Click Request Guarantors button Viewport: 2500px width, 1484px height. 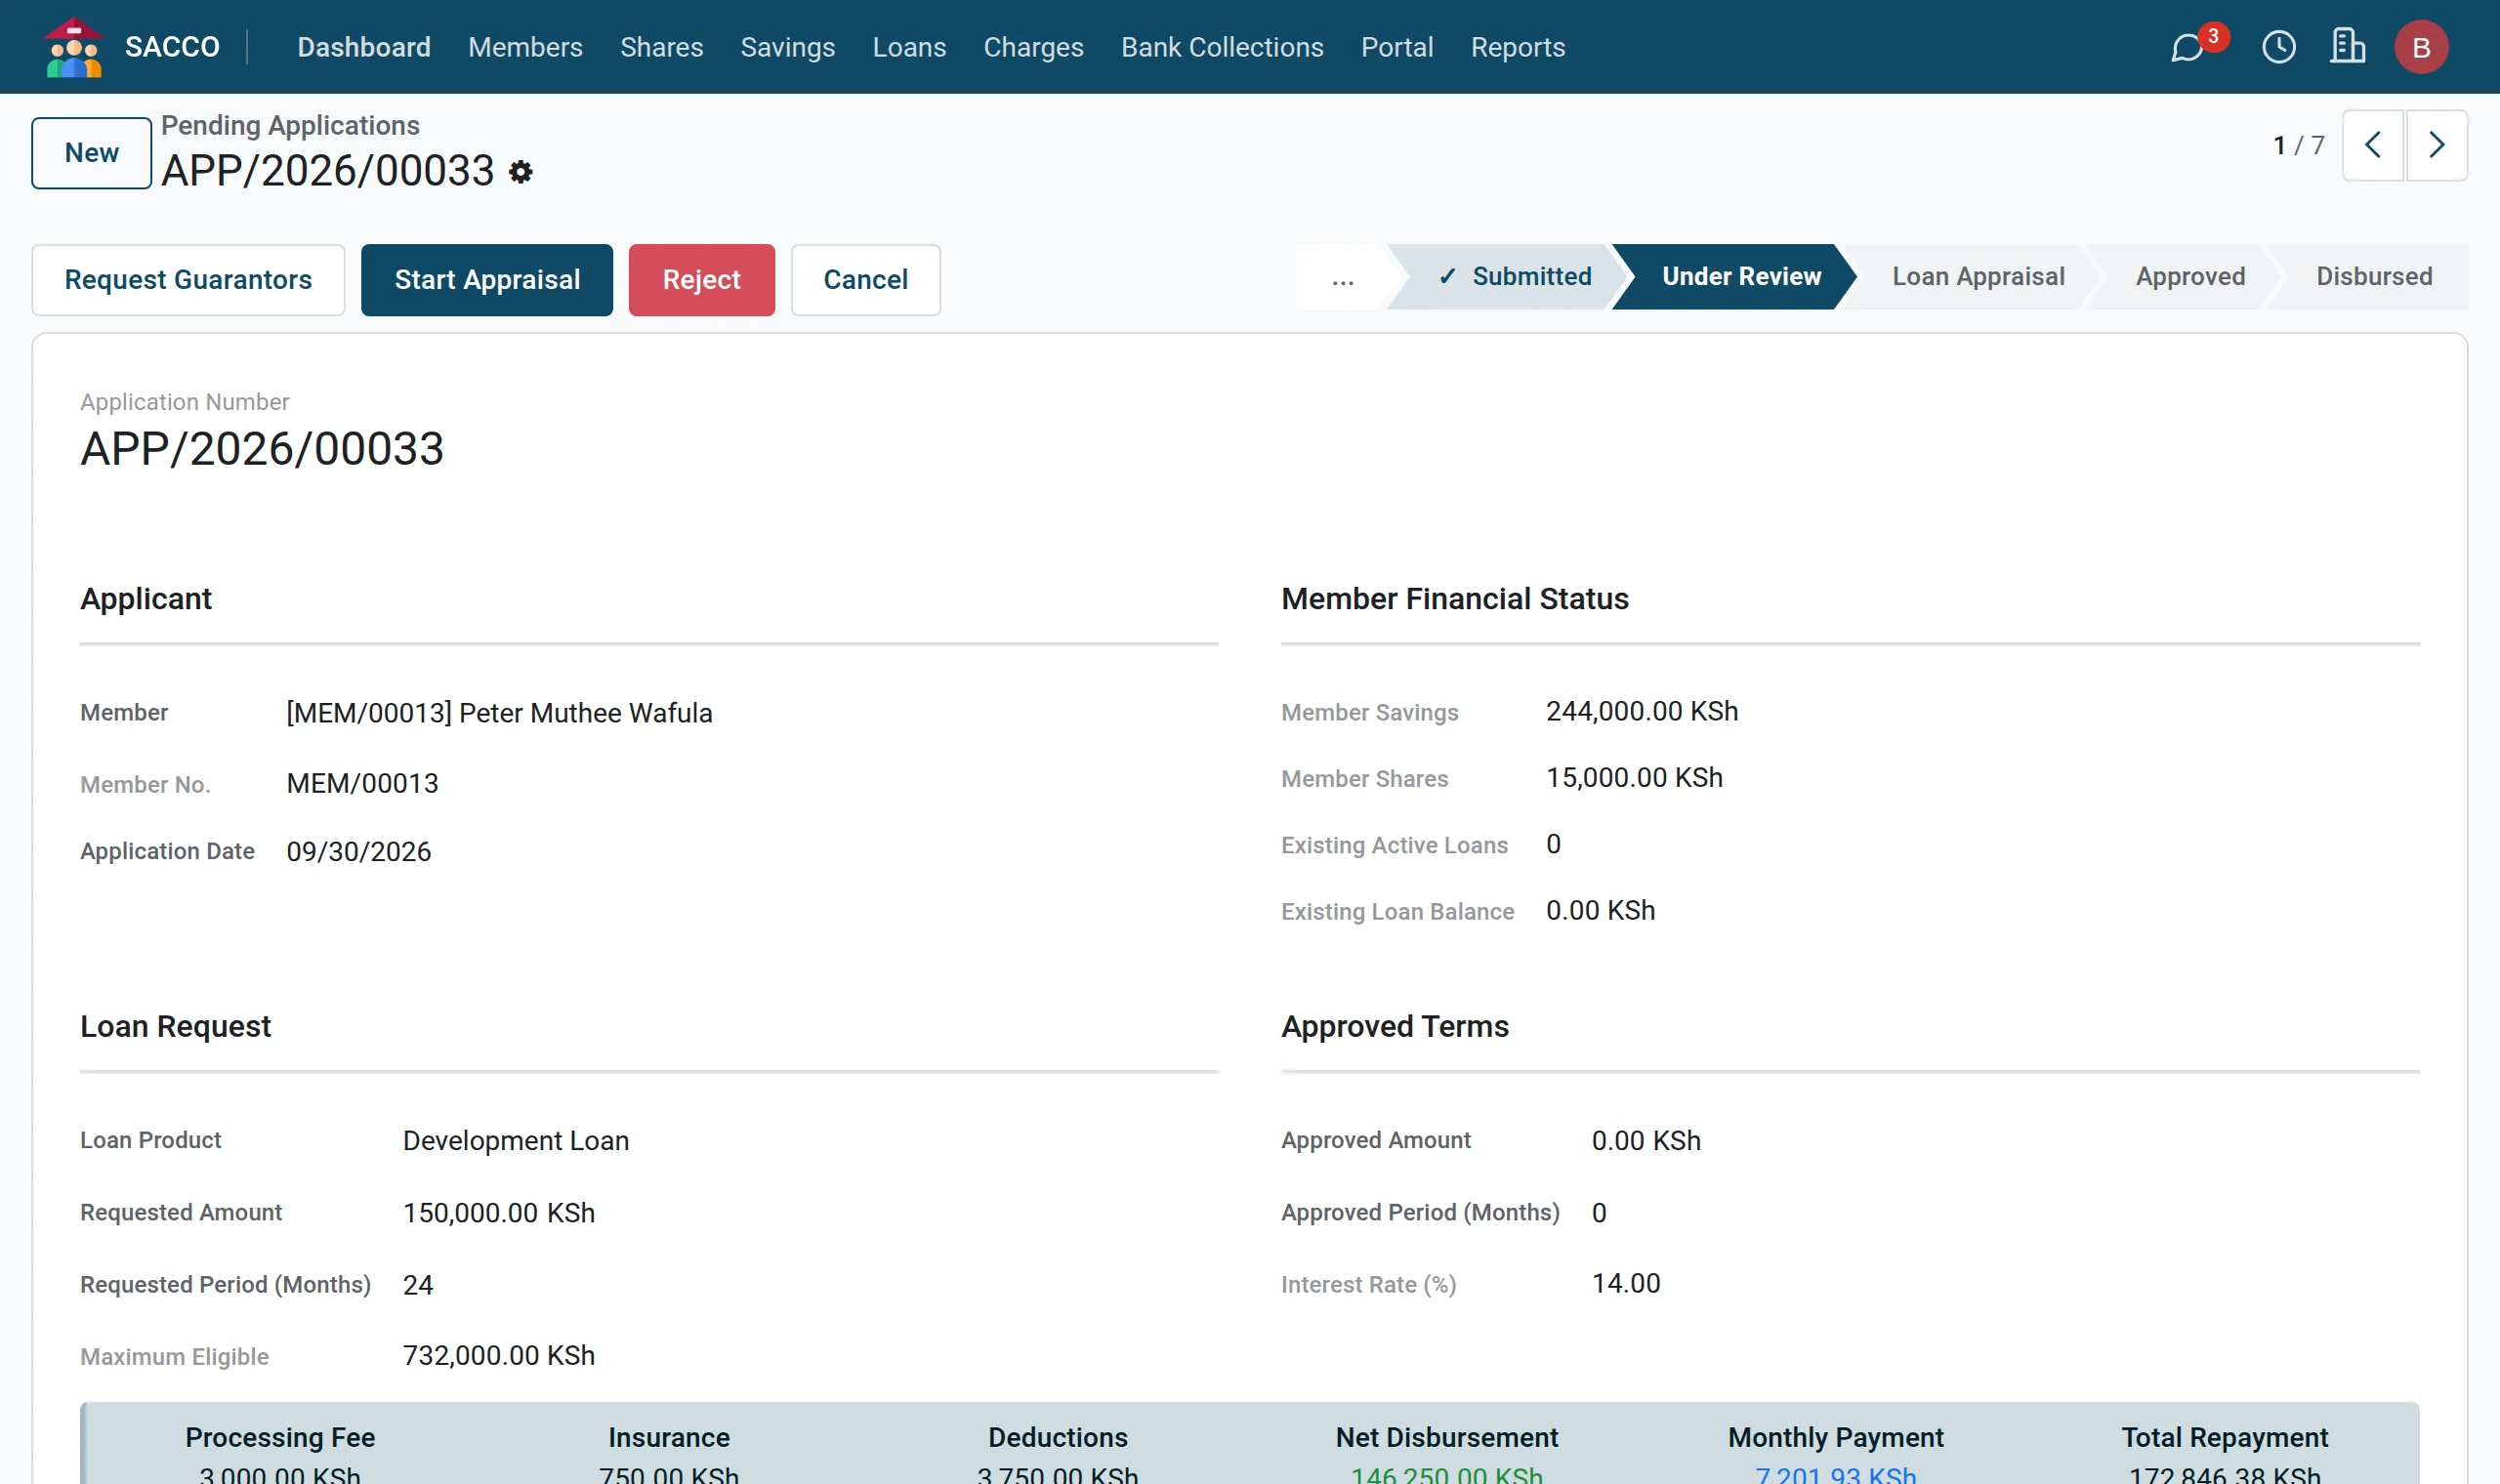coord(188,280)
